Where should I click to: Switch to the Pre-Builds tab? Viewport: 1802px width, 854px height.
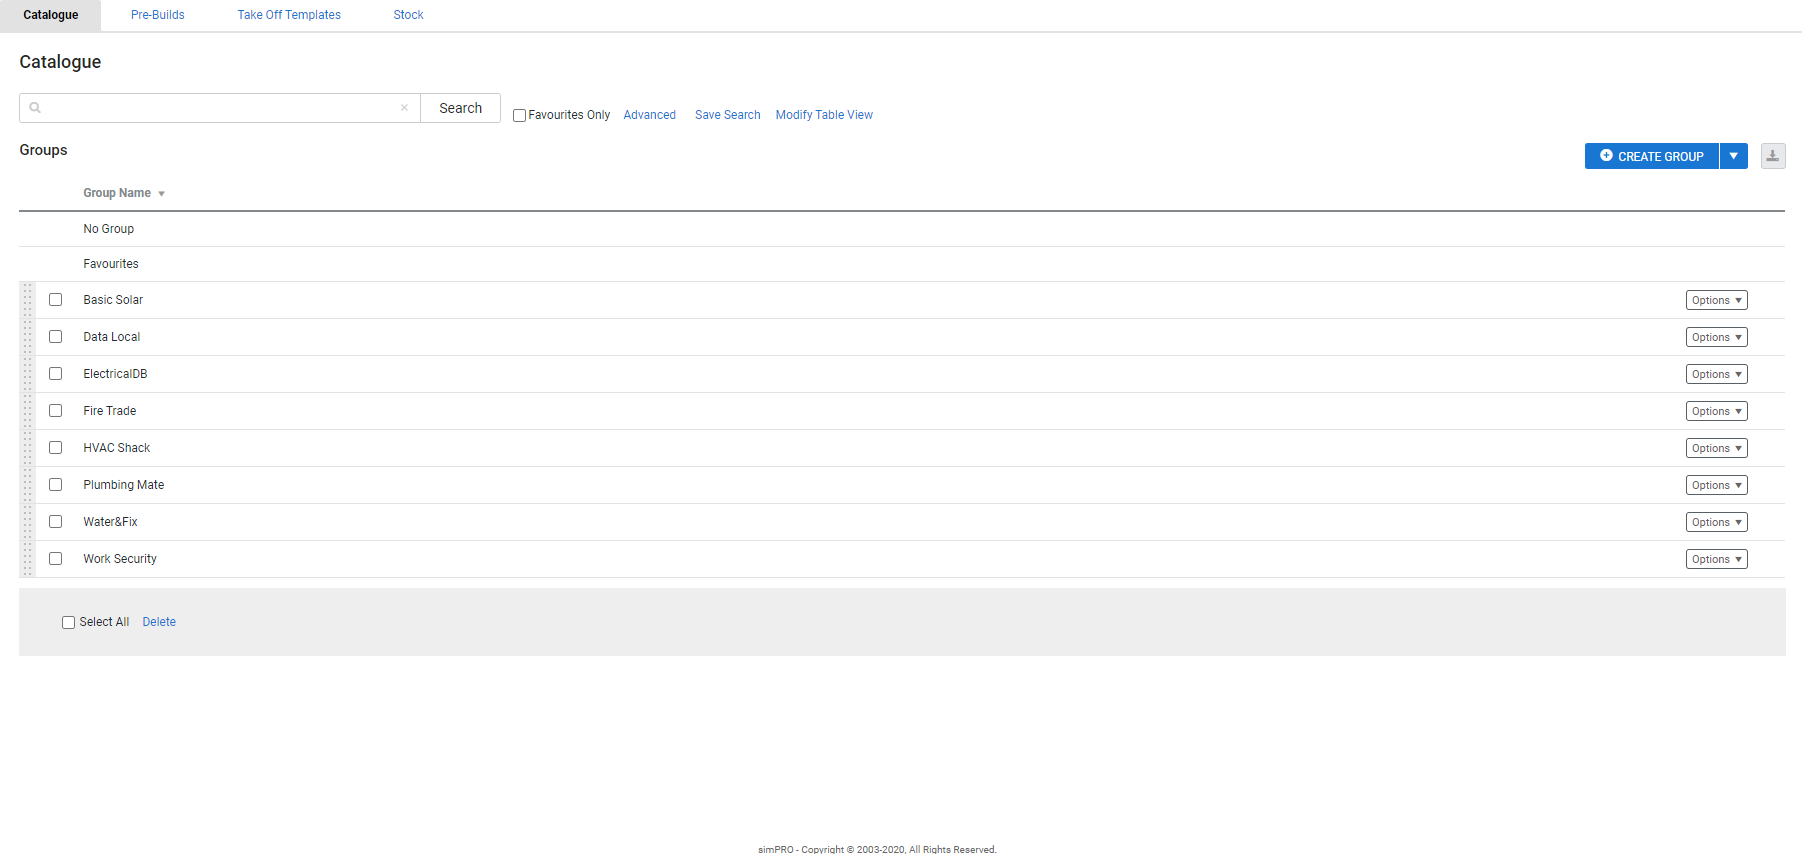point(158,15)
